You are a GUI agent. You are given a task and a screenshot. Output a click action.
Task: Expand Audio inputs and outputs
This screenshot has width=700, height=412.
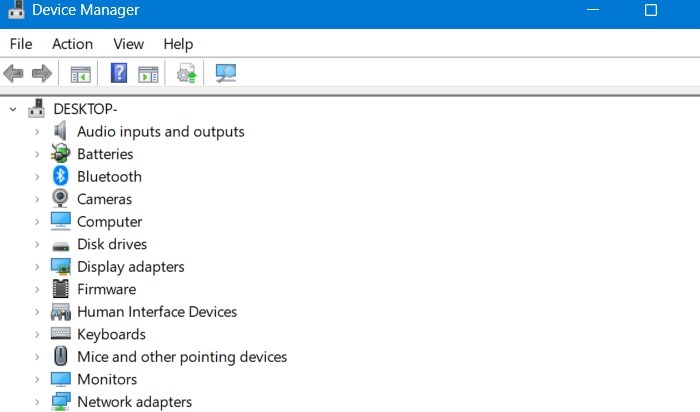pos(37,132)
